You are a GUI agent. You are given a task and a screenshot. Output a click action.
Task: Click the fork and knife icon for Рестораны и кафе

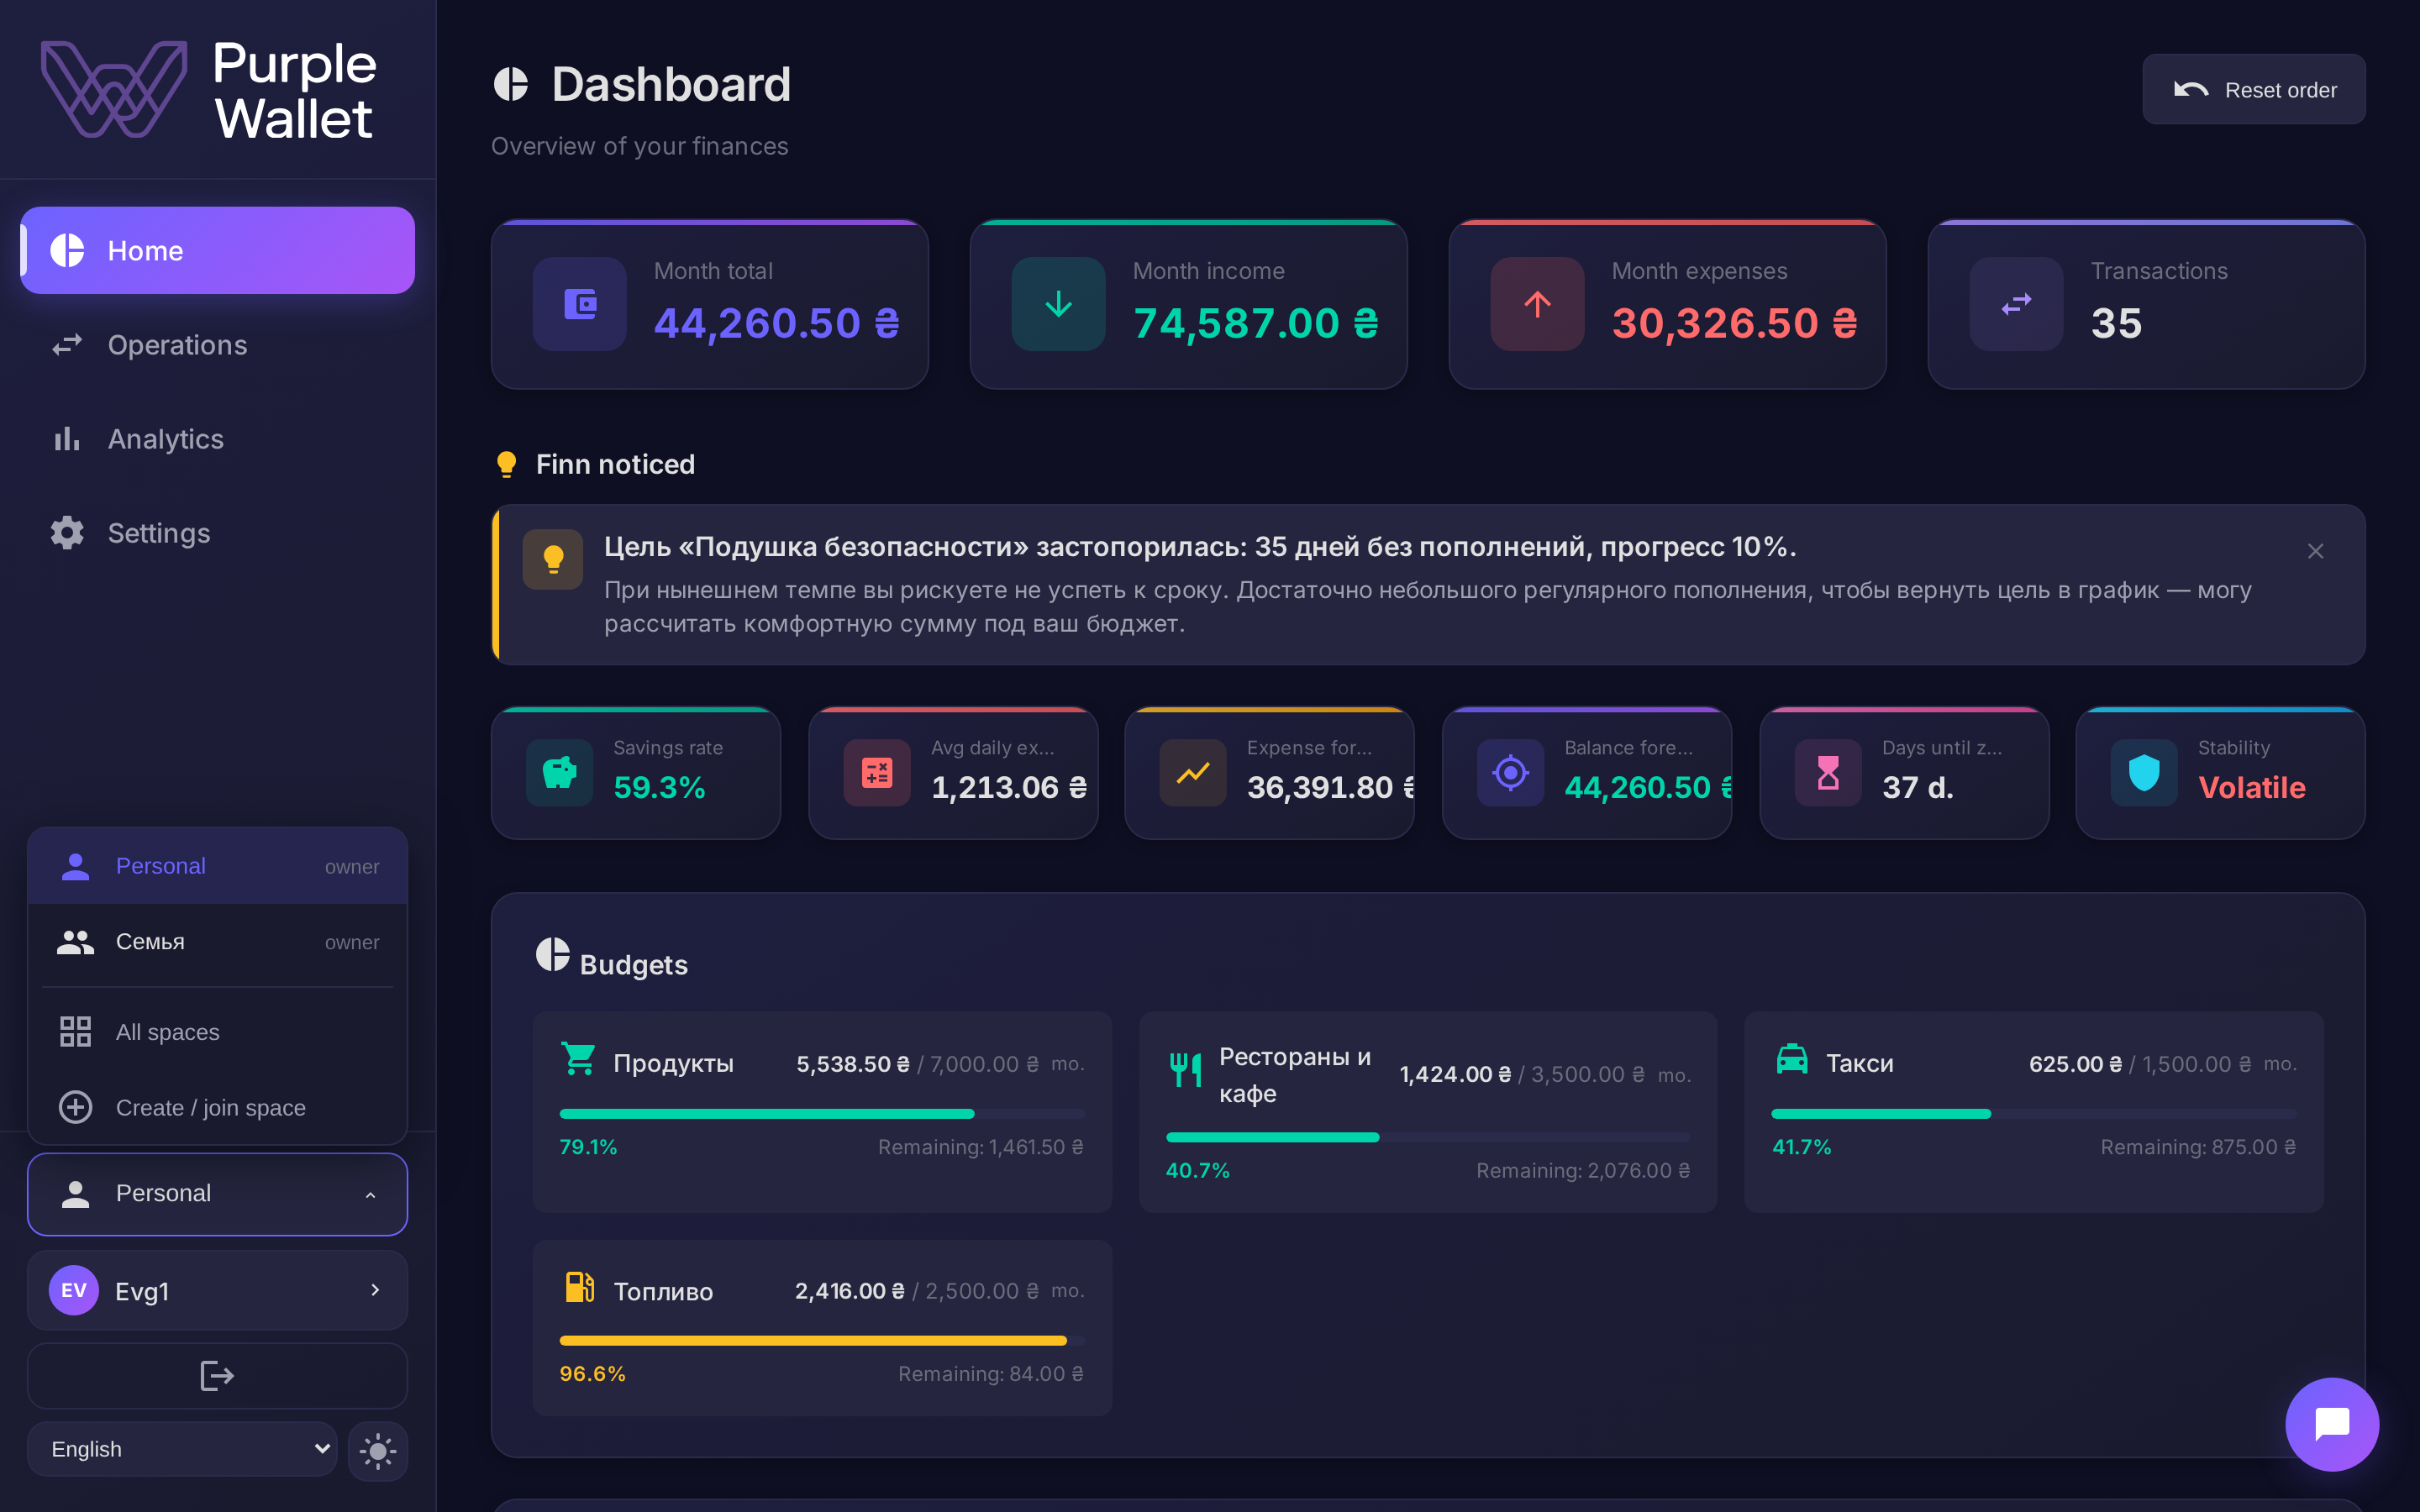coord(1185,1069)
